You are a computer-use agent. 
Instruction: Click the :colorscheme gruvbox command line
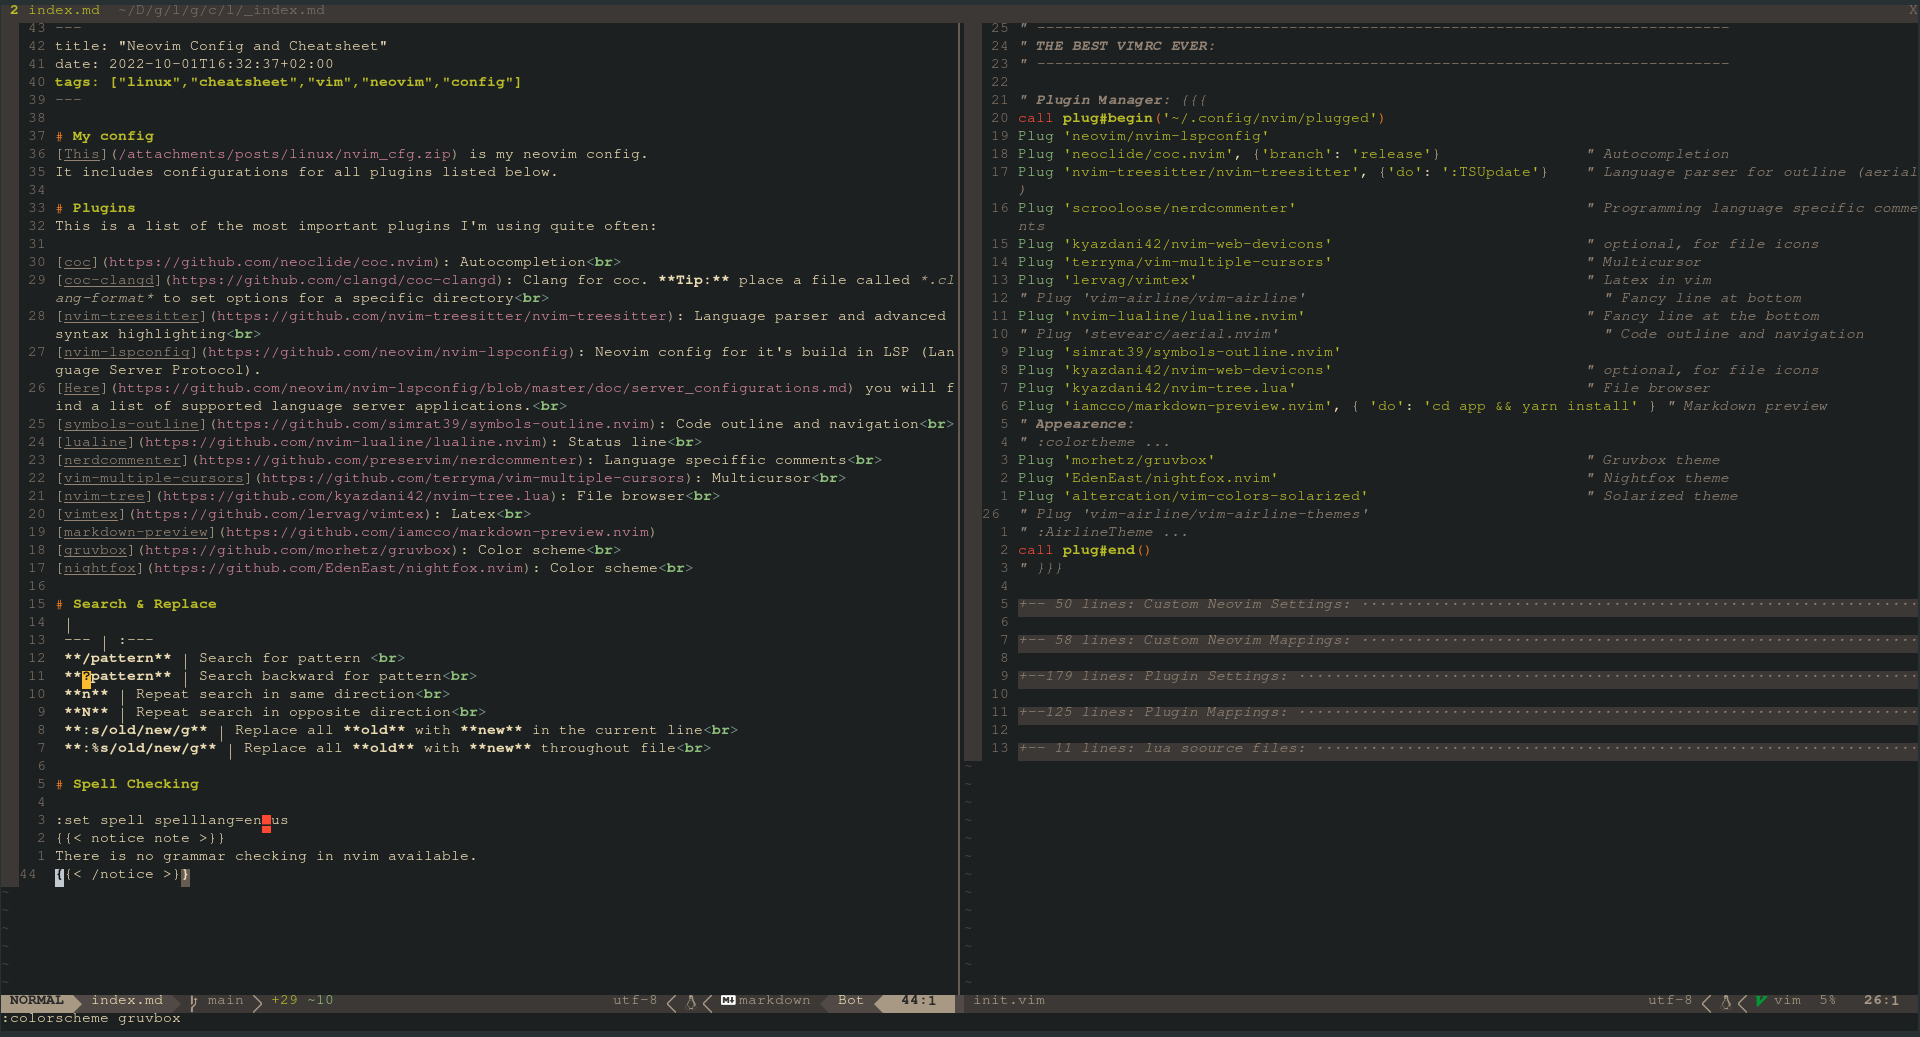[x=91, y=1019]
